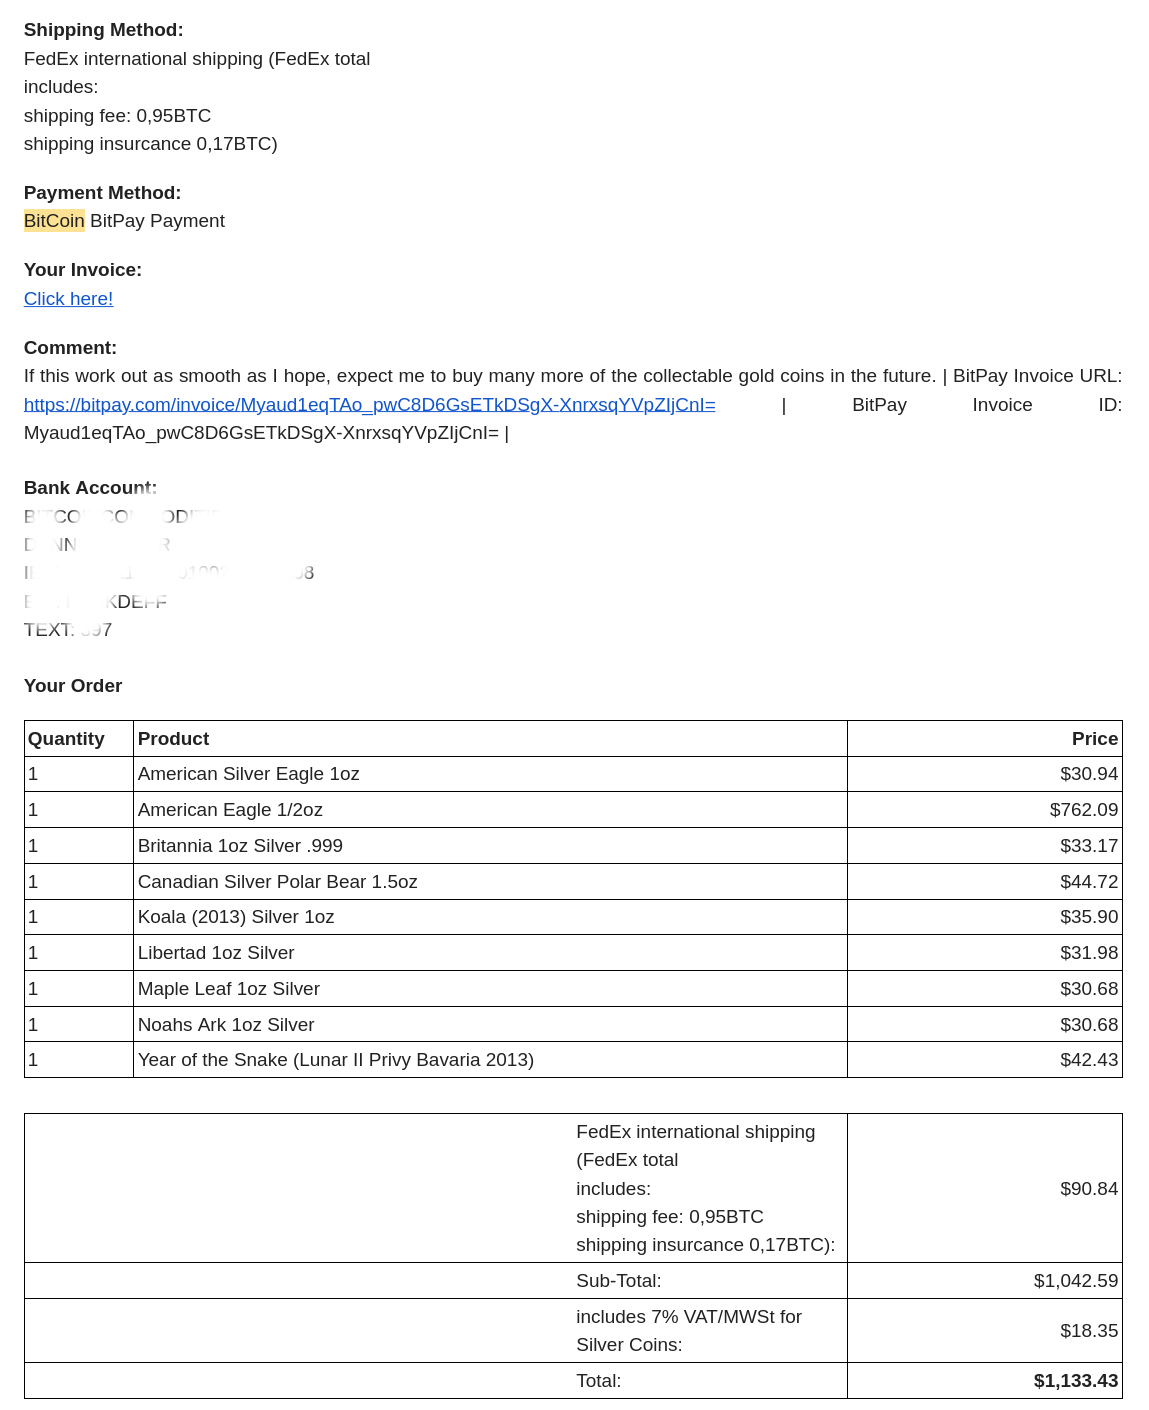Open the BitPay invoice URL link
Screen dimensions: 1149x1410
pyautogui.click(x=370, y=405)
